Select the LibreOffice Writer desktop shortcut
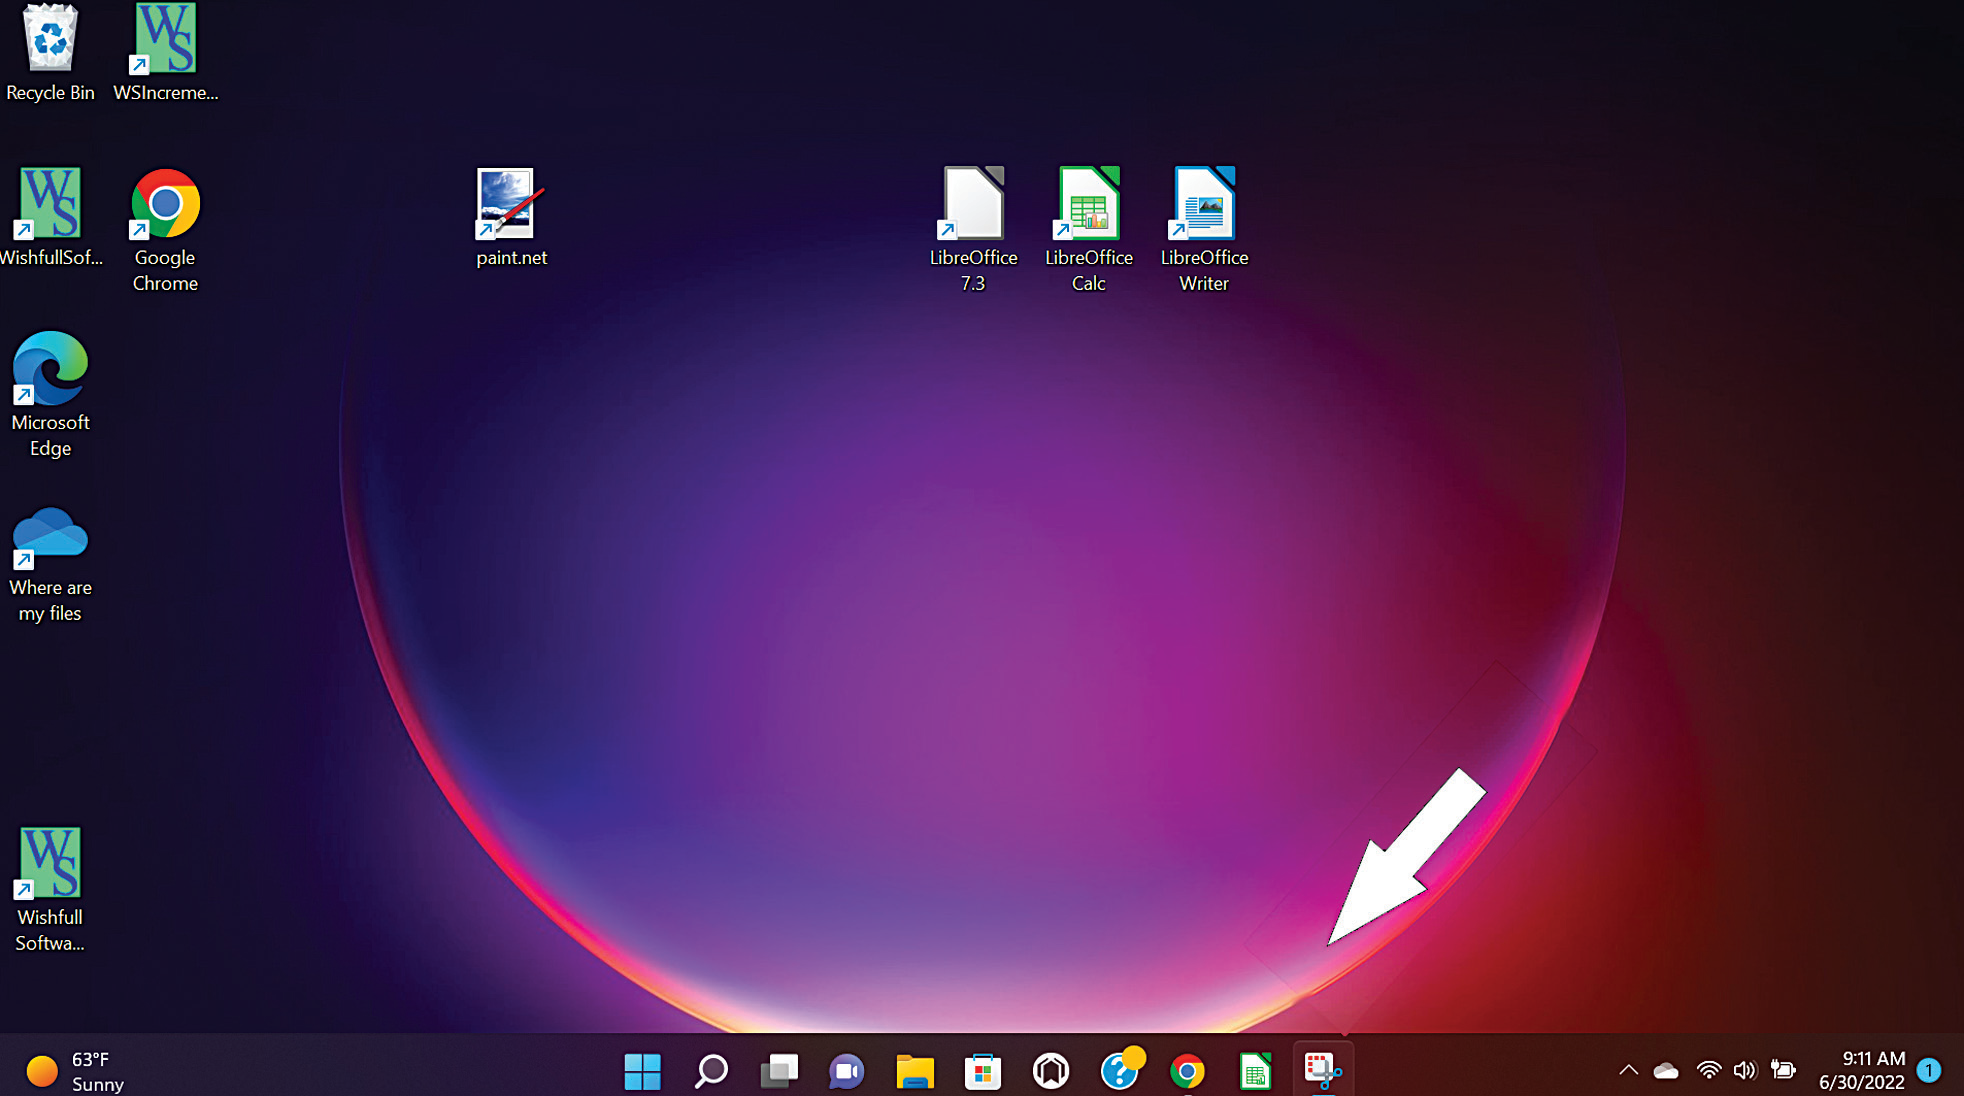Viewport: 1964px width, 1096px height. [1204, 230]
